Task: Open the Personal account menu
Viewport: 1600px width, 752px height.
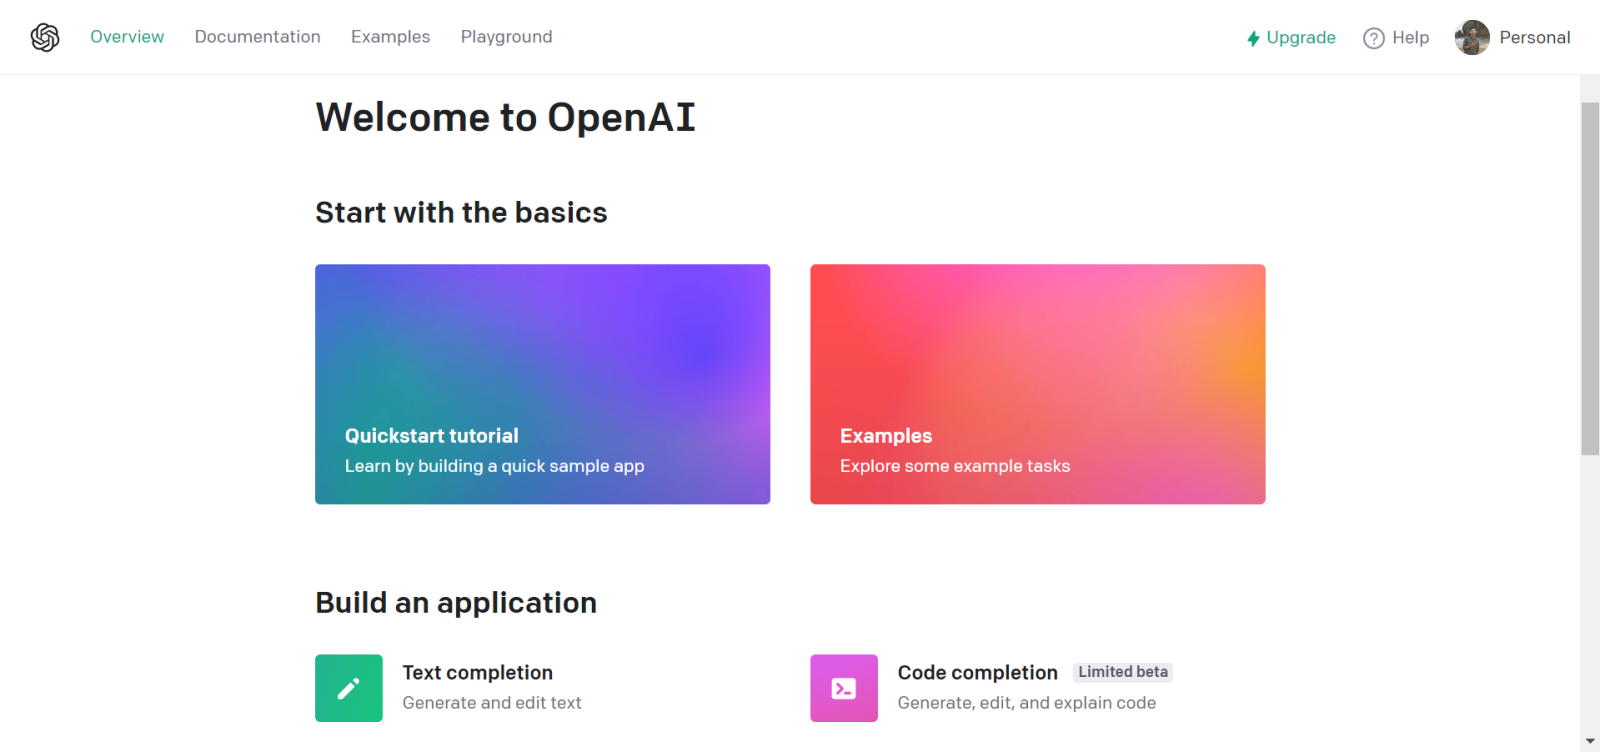Action: 1534,38
